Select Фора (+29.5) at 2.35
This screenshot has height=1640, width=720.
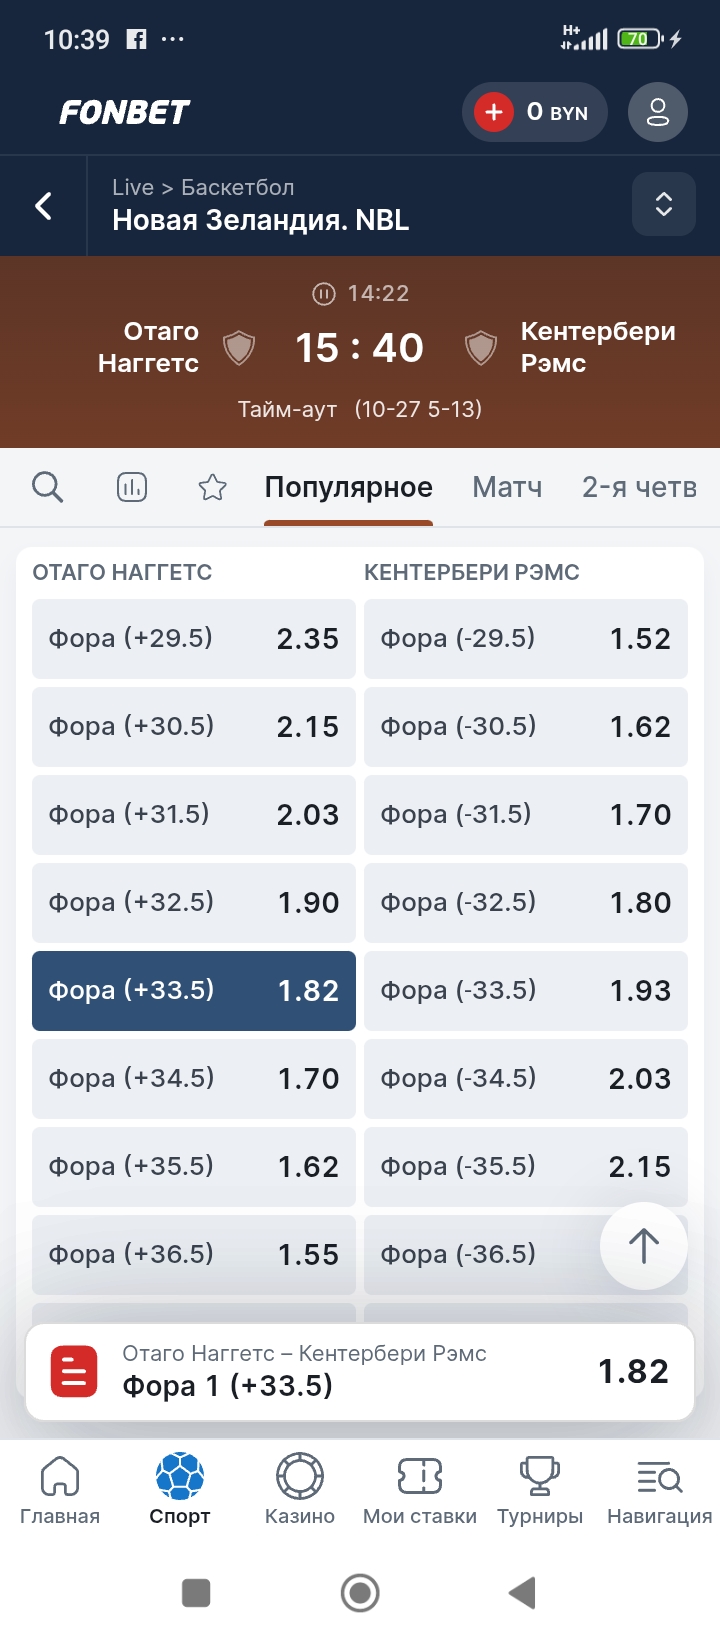194,638
